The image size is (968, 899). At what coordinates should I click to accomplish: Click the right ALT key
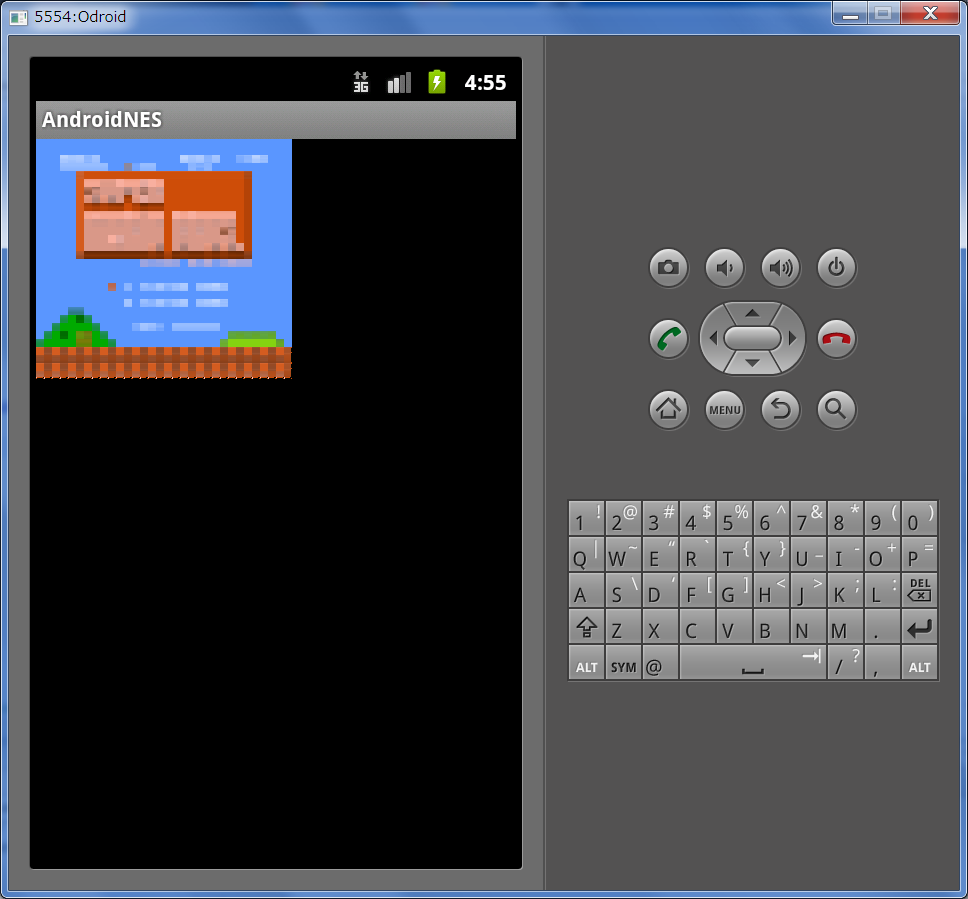[919, 663]
